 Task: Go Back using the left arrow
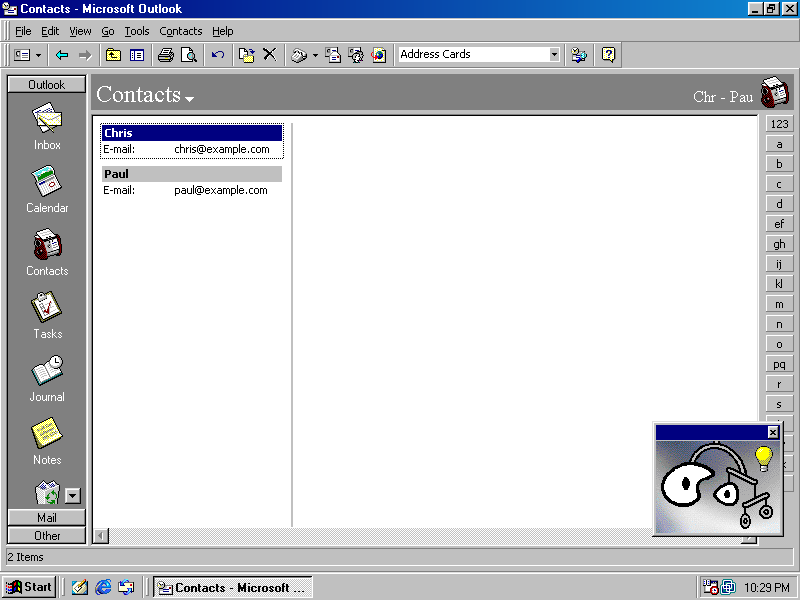click(62, 55)
